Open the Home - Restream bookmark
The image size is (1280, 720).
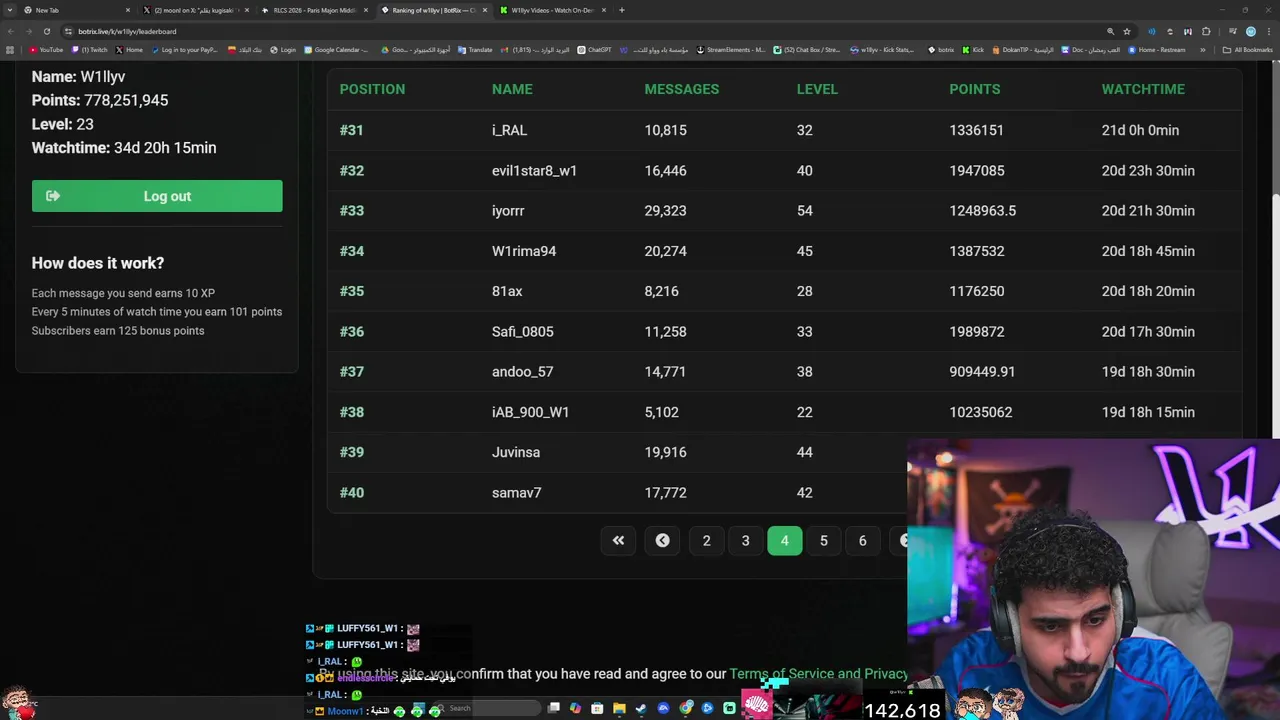[1156, 50]
